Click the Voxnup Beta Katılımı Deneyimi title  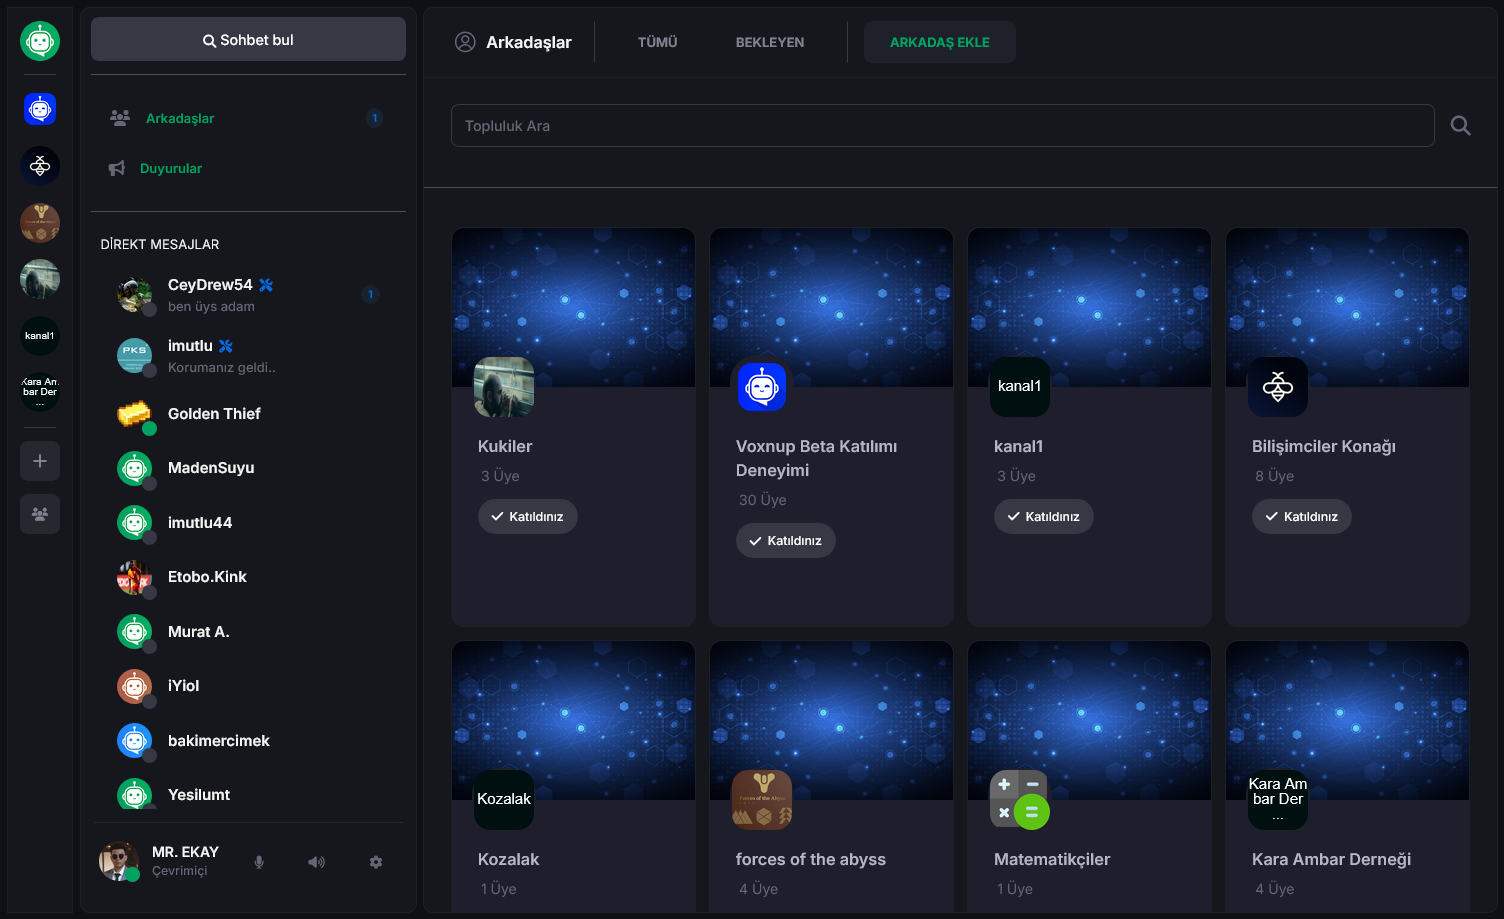[816, 458]
